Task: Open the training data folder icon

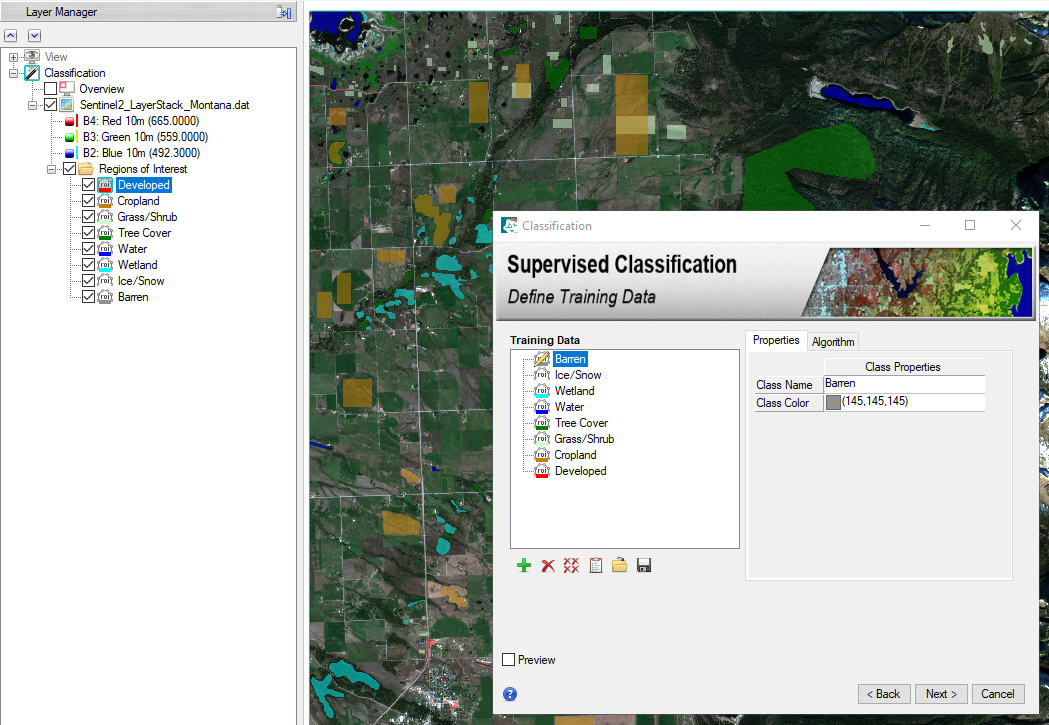Action: (620, 566)
